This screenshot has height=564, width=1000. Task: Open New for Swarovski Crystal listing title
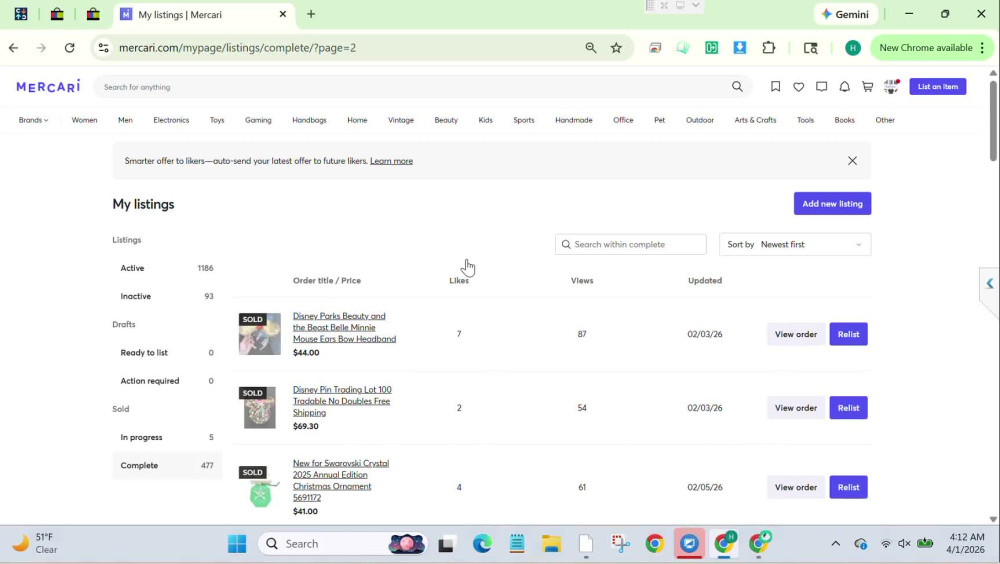341,480
